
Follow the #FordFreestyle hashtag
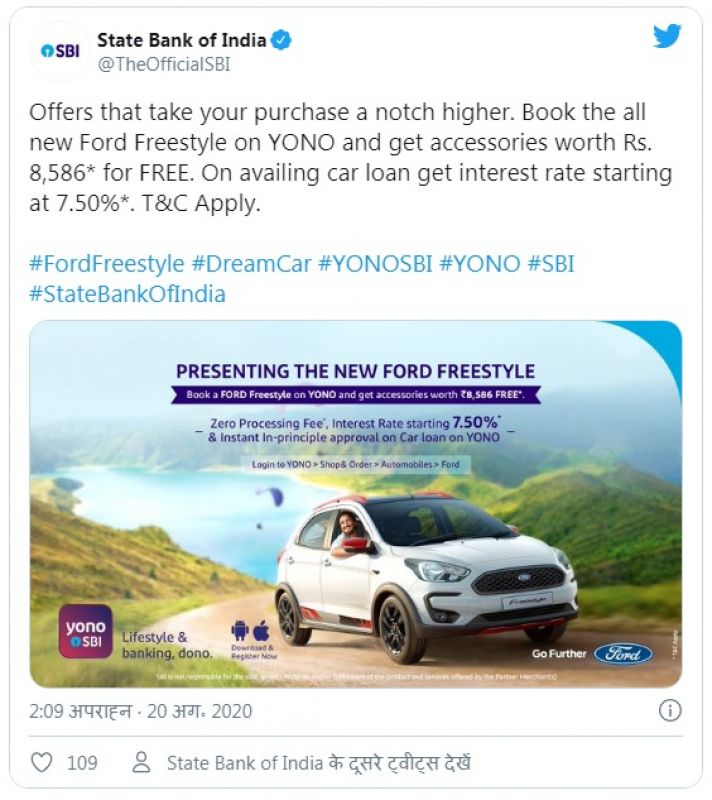click(107, 264)
